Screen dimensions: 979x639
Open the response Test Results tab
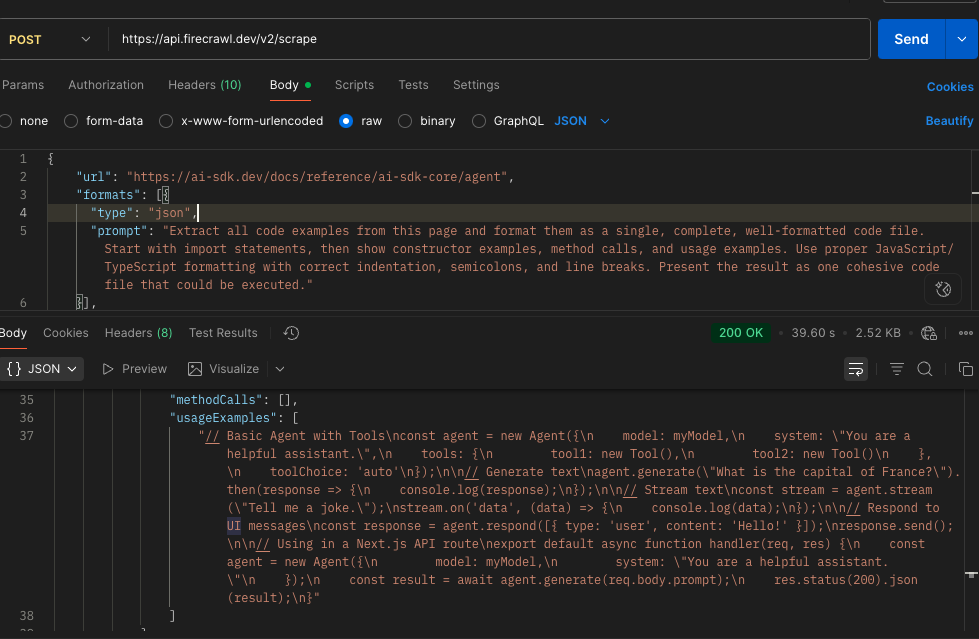[223, 333]
